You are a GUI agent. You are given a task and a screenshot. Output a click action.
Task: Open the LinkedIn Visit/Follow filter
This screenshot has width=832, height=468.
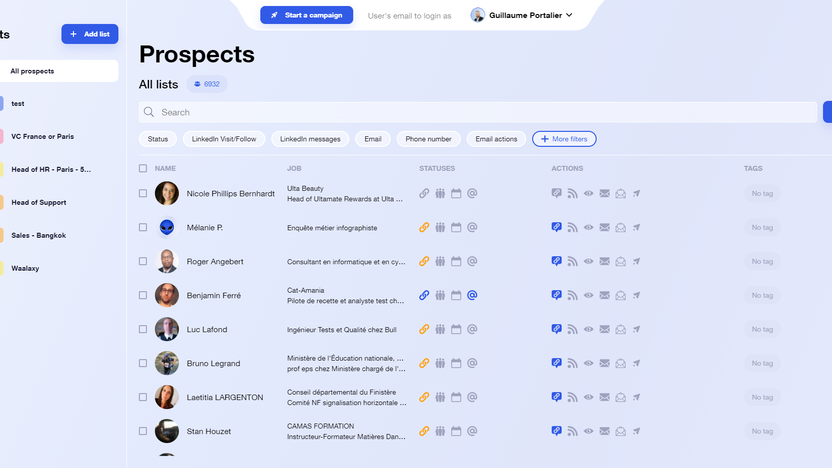pyautogui.click(x=224, y=139)
